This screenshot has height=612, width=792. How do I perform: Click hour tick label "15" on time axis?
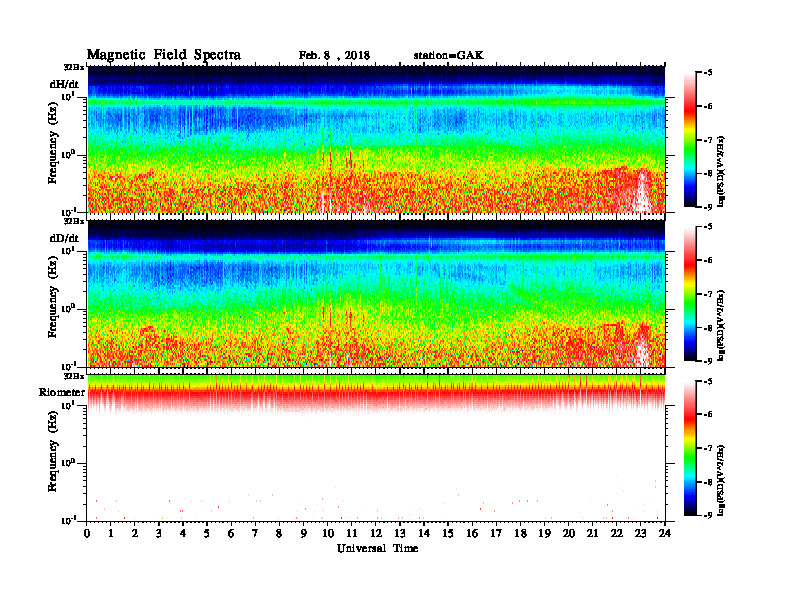[448, 534]
